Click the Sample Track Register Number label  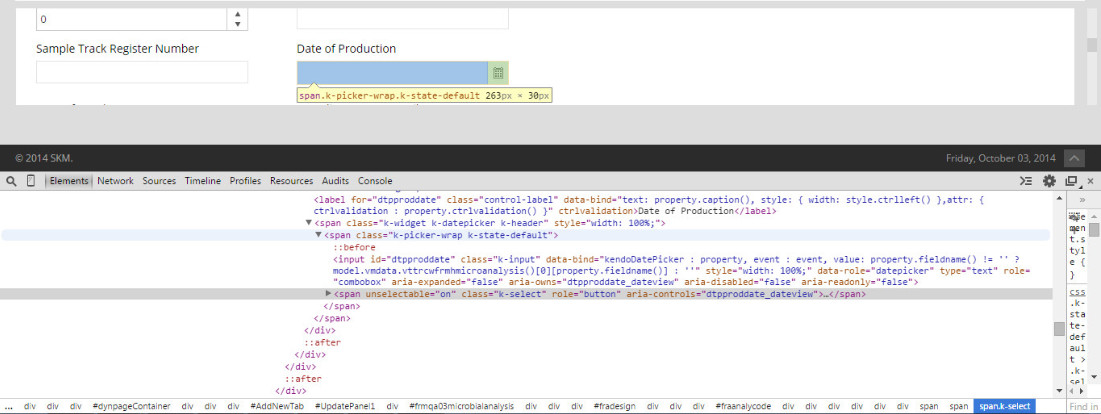(x=117, y=48)
